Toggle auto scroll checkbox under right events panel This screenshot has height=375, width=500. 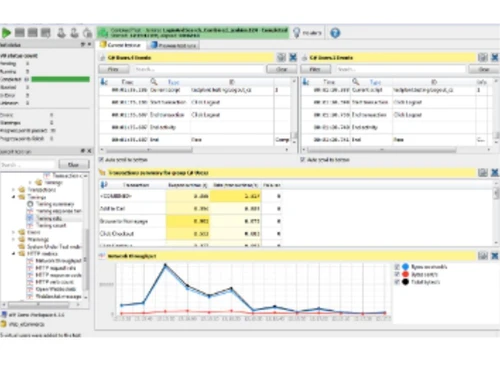pyautogui.click(x=303, y=160)
